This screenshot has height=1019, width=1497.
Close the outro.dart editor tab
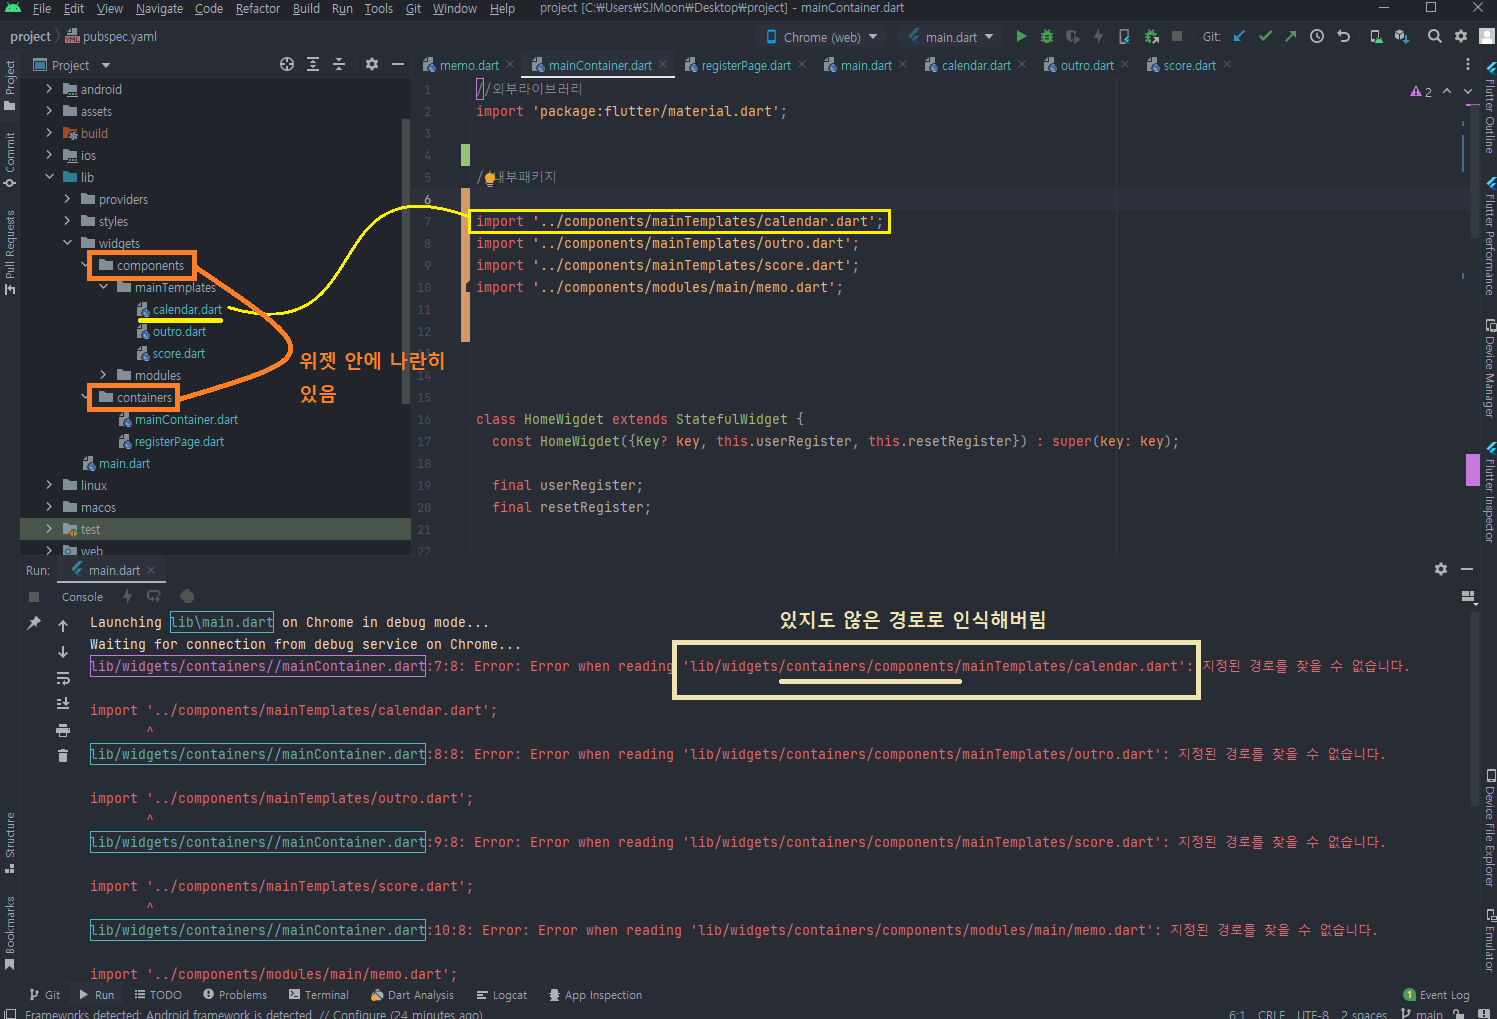coord(1125,65)
